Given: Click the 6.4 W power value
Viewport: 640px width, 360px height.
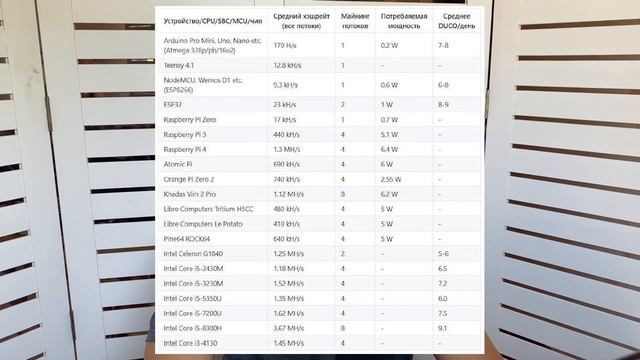Looking at the screenshot, I should point(389,149).
